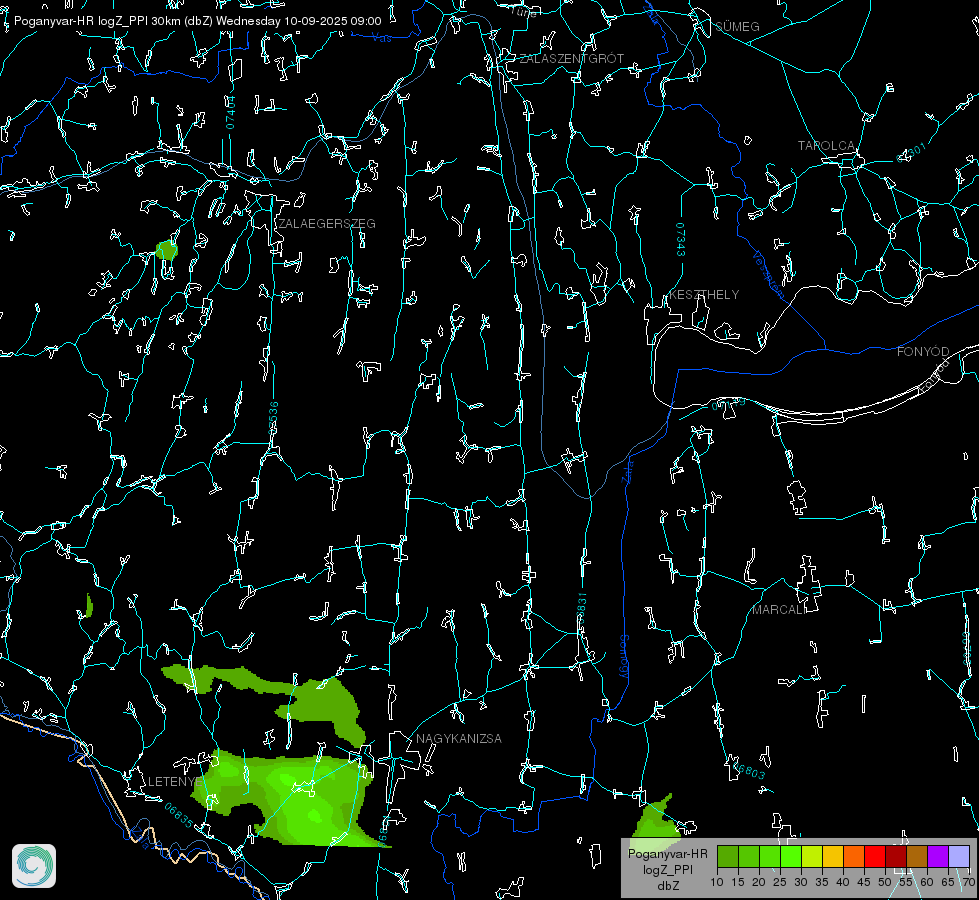Click the legend scale value 30
This screenshot has height=900, width=979.
point(800,882)
